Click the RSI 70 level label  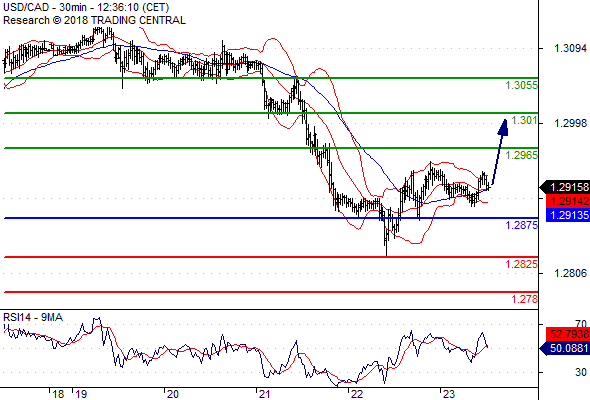(x=581, y=323)
